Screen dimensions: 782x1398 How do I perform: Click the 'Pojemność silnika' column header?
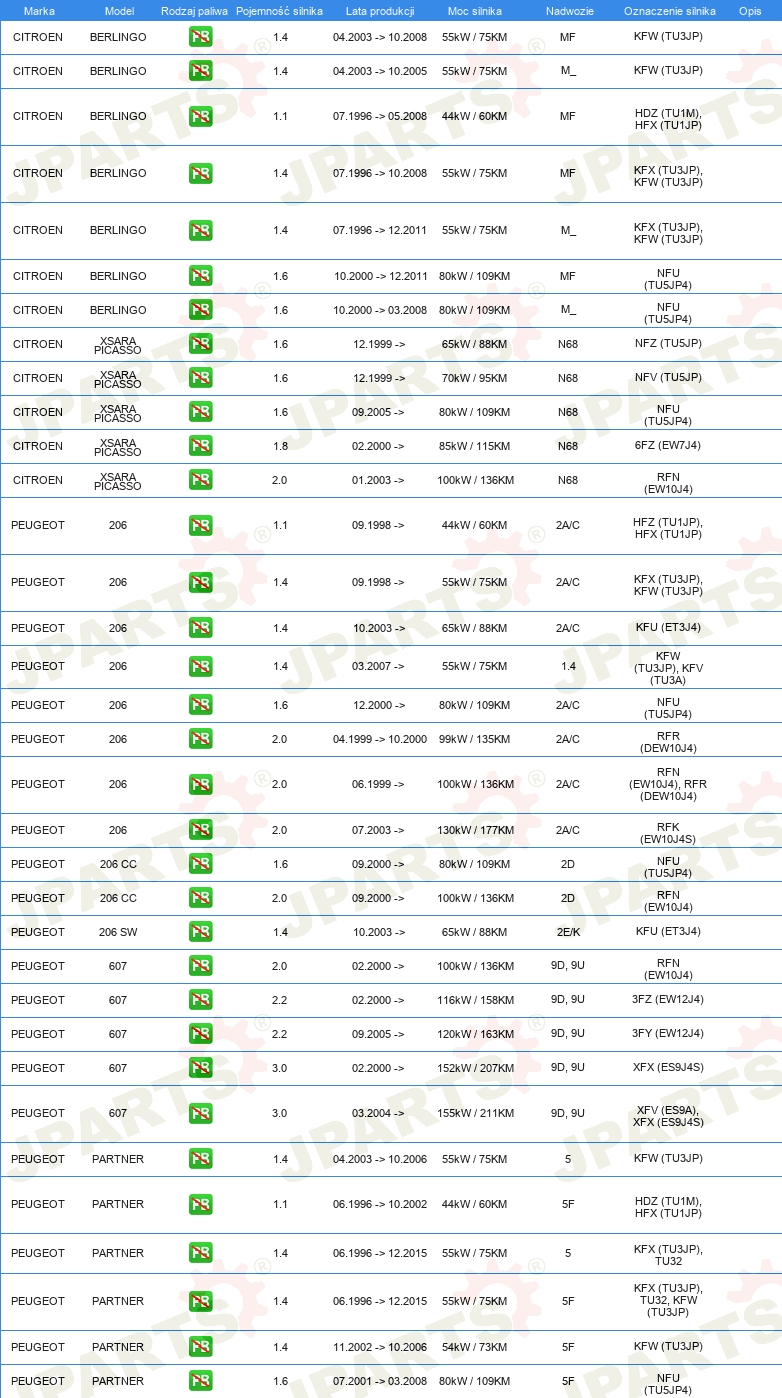pyautogui.click(x=279, y=10)
